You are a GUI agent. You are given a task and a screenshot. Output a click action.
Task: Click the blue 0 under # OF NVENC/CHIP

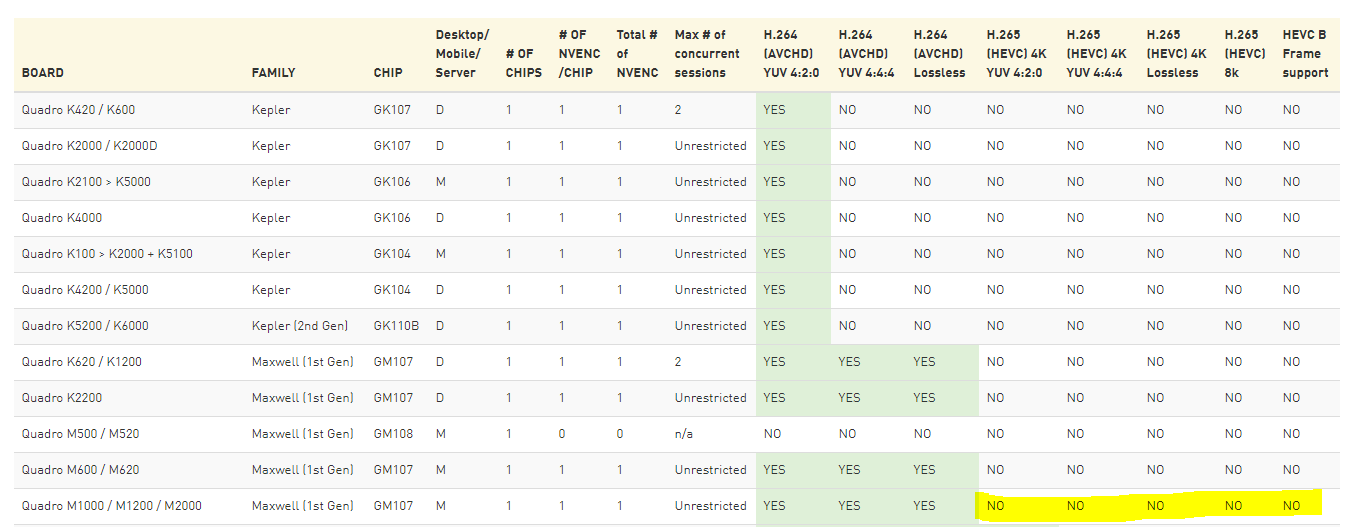tap(562, 434)
